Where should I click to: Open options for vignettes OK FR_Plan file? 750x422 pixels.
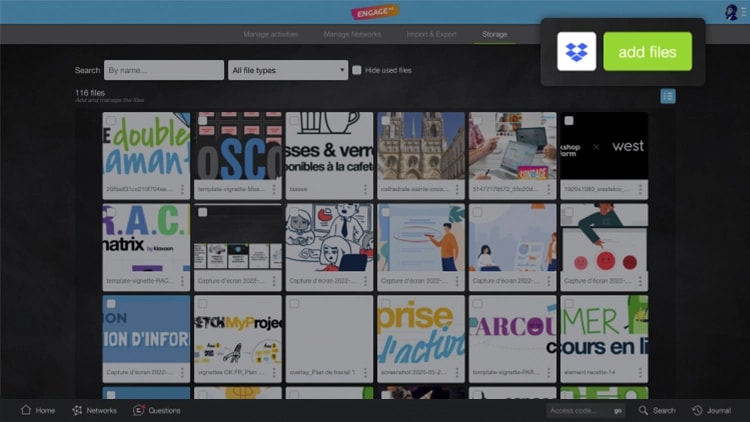274,372
